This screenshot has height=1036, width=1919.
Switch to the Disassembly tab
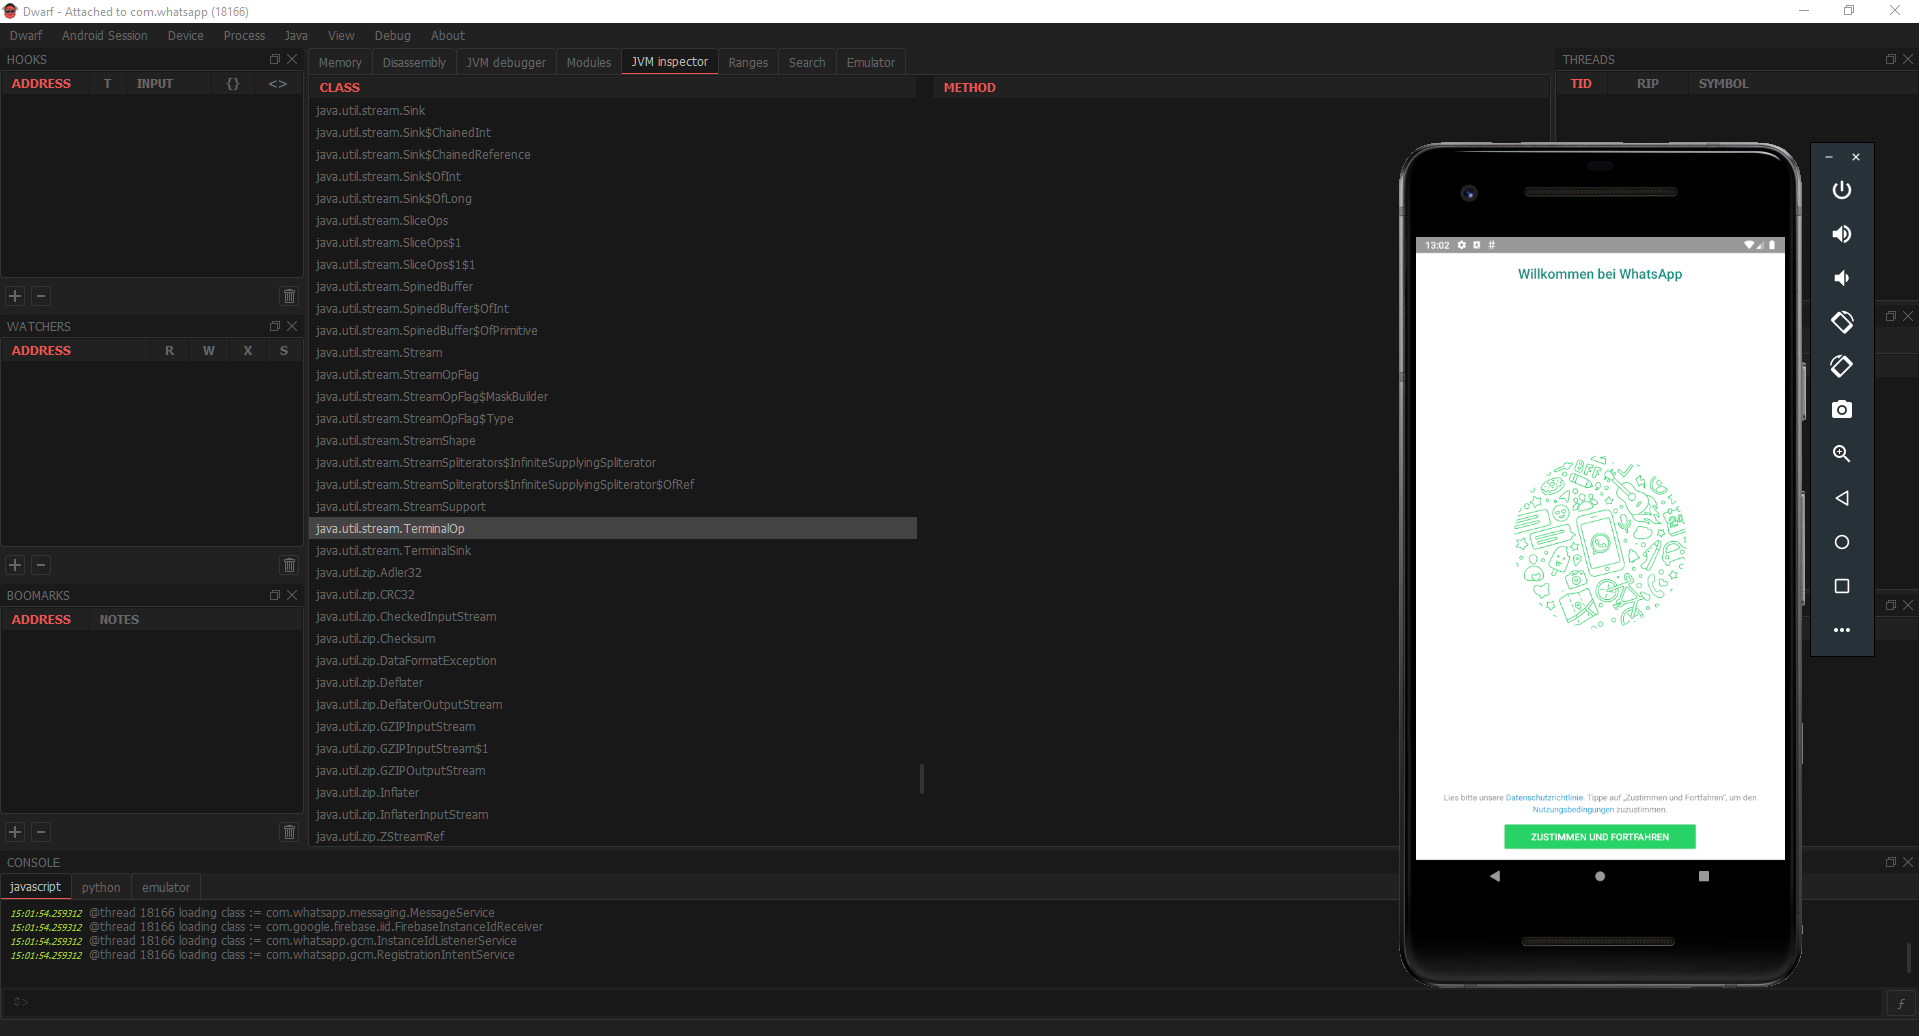click(414, 61)
